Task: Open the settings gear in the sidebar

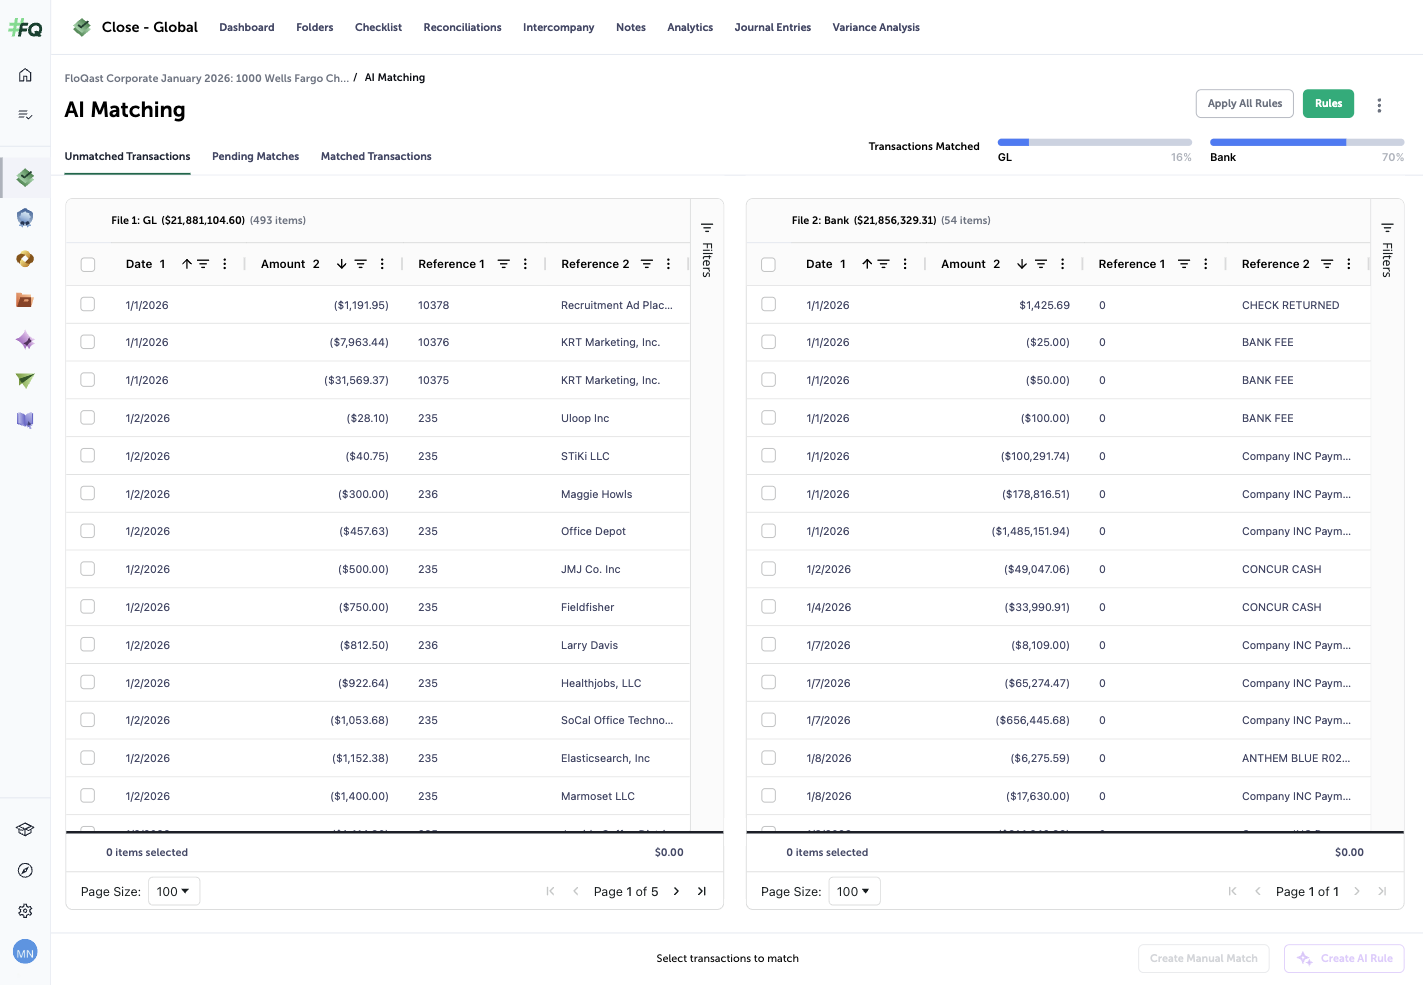Action: (x=25, y=911)
